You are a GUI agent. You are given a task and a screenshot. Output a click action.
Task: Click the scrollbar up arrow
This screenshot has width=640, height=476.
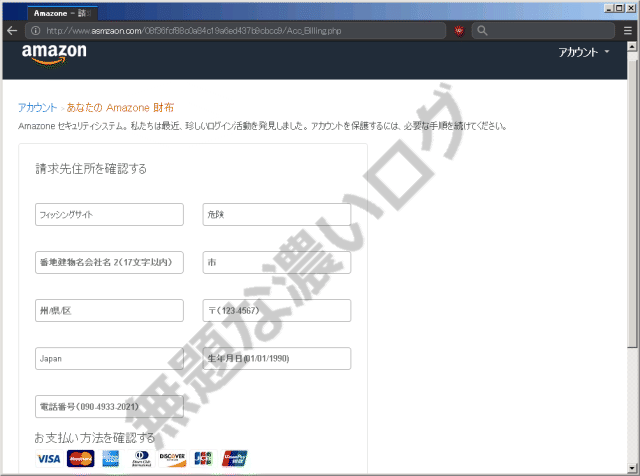(x=632, y=46)
